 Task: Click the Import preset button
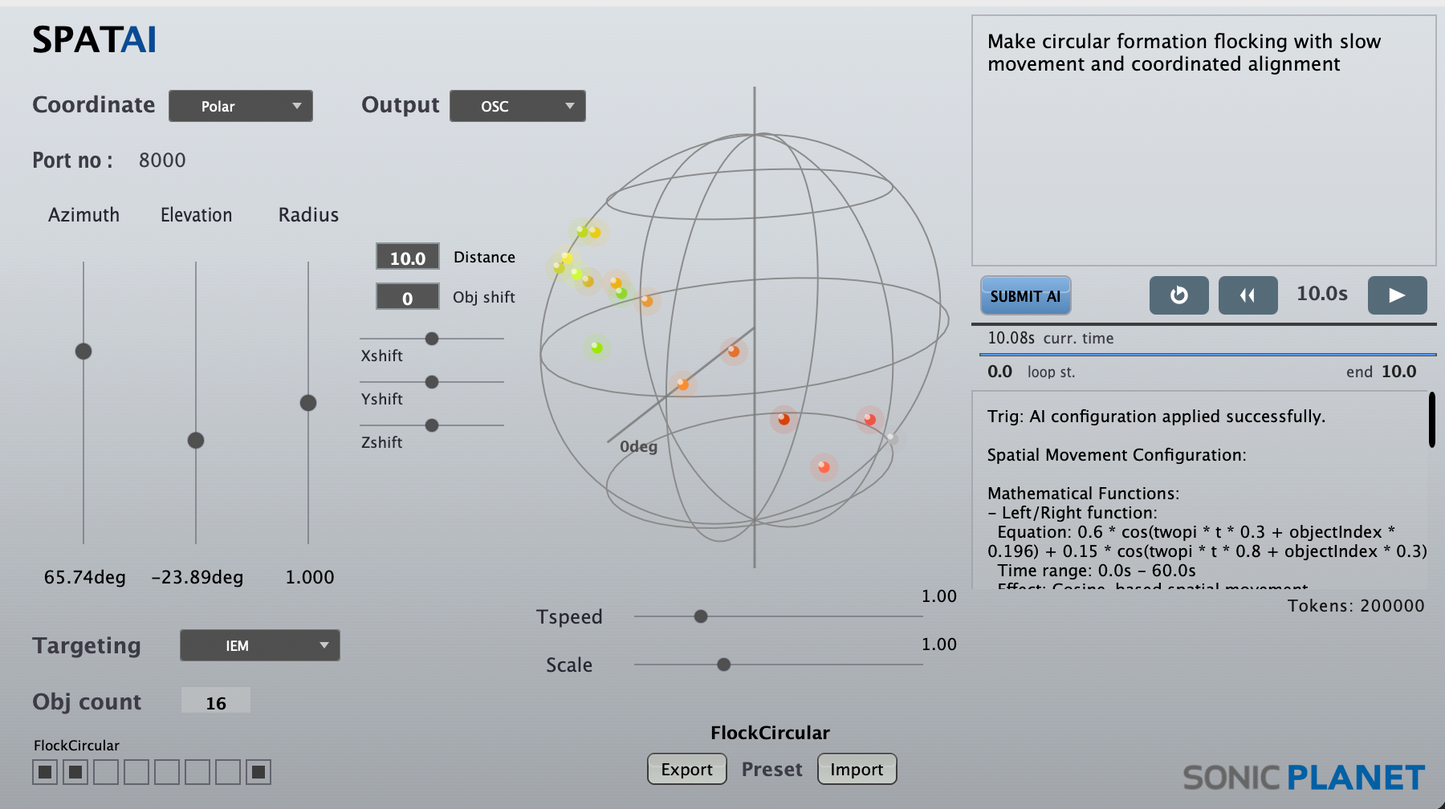856,769
